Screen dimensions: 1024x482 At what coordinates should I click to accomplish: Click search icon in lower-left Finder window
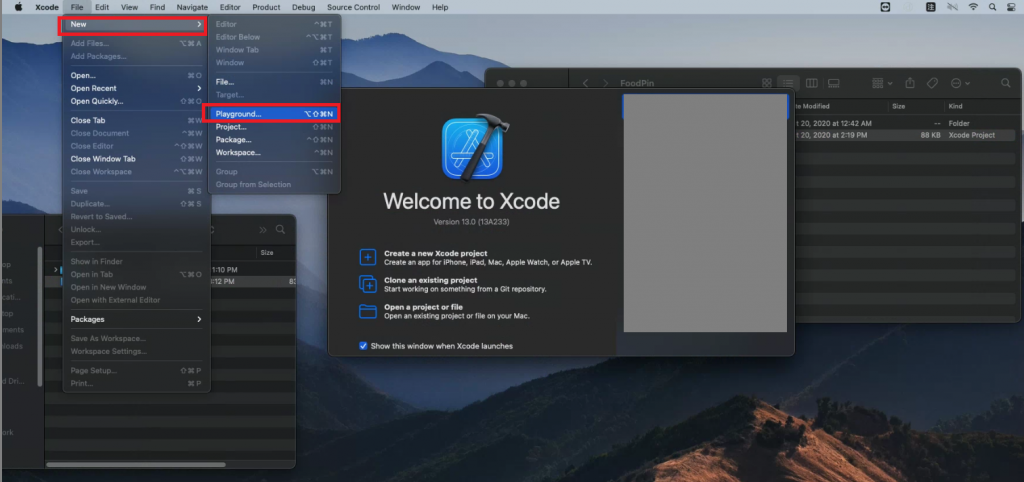280,229
